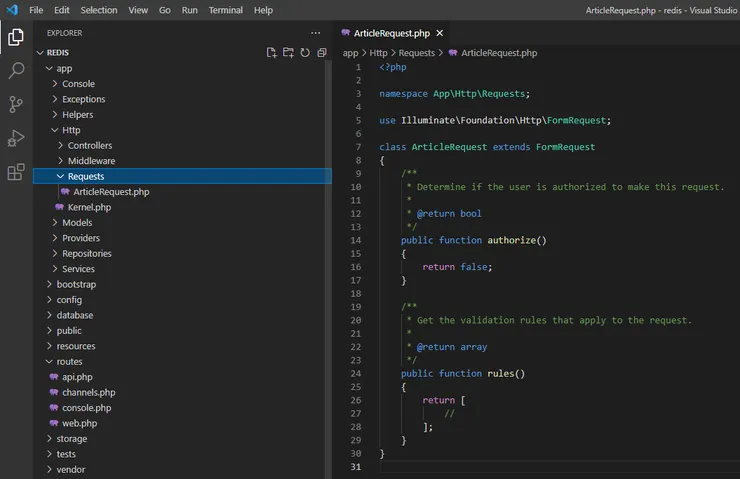740x479 pixels.
Task: Open the Extensions view
Action: [x=16, y=172]
